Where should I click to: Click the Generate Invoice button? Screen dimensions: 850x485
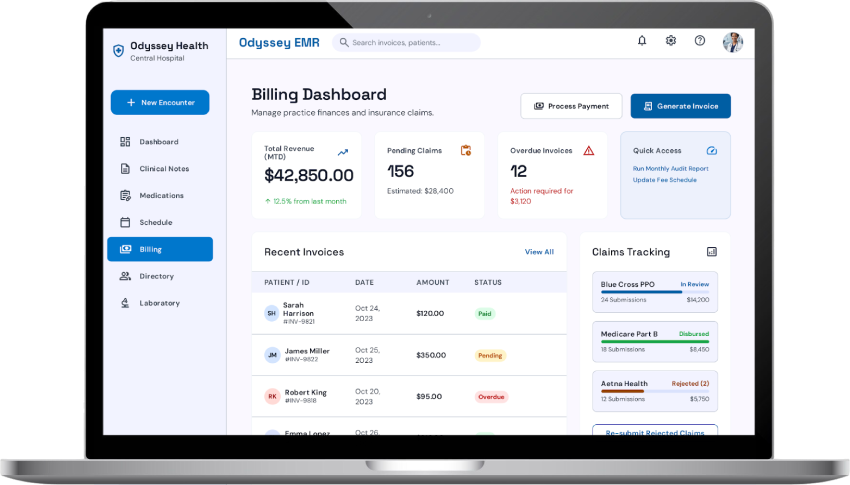[x=680, y=106]
